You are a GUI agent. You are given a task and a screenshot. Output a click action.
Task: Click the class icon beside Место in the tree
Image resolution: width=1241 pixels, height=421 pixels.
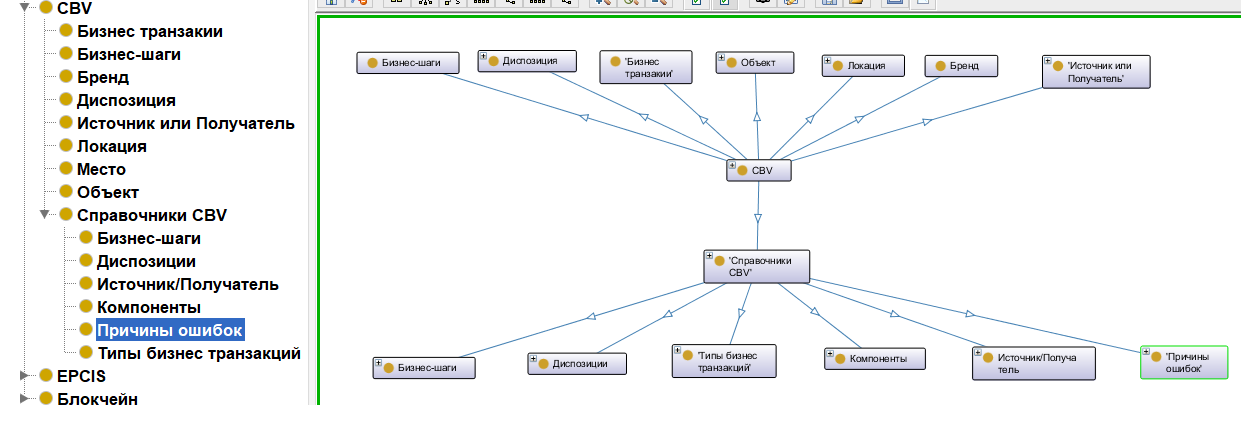(66, 169)
